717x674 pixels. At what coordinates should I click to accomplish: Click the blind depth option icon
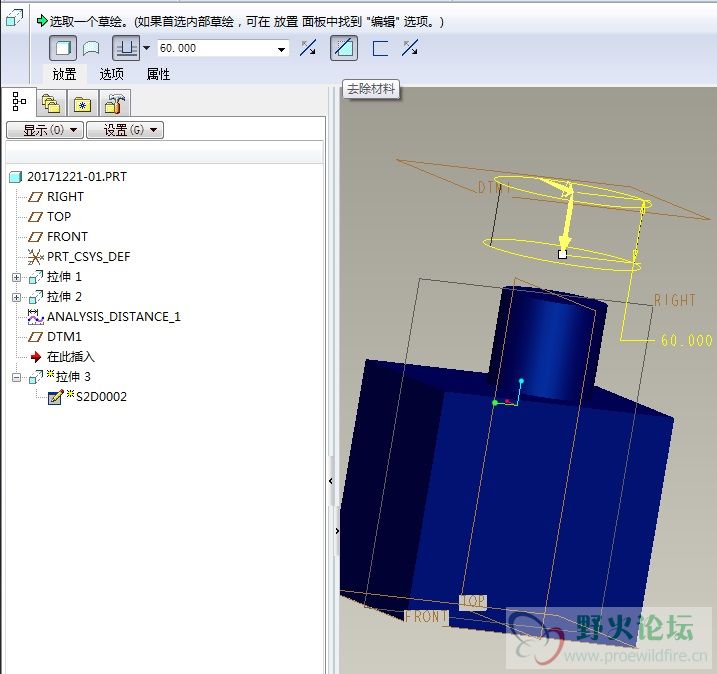(126, 48)
